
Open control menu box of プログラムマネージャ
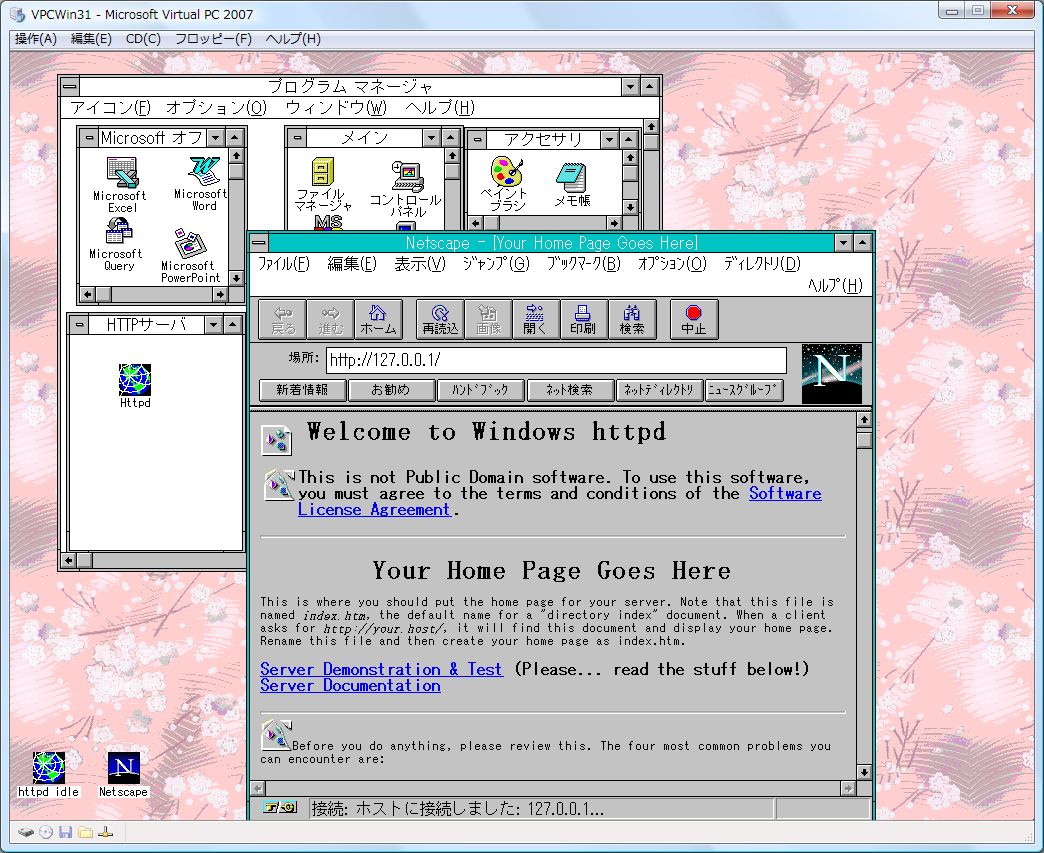pyautogui.click(x=70, y=86)
